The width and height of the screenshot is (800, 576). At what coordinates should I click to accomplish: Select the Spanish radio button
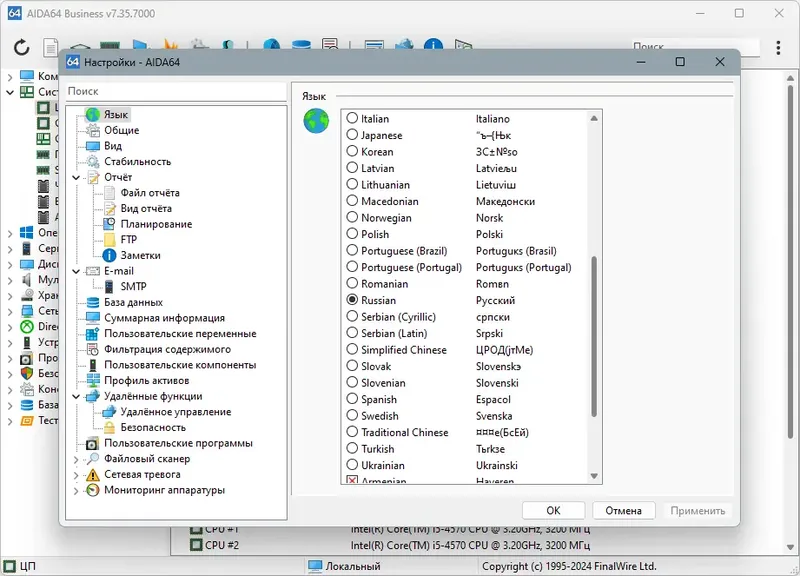tap(352, 399)
